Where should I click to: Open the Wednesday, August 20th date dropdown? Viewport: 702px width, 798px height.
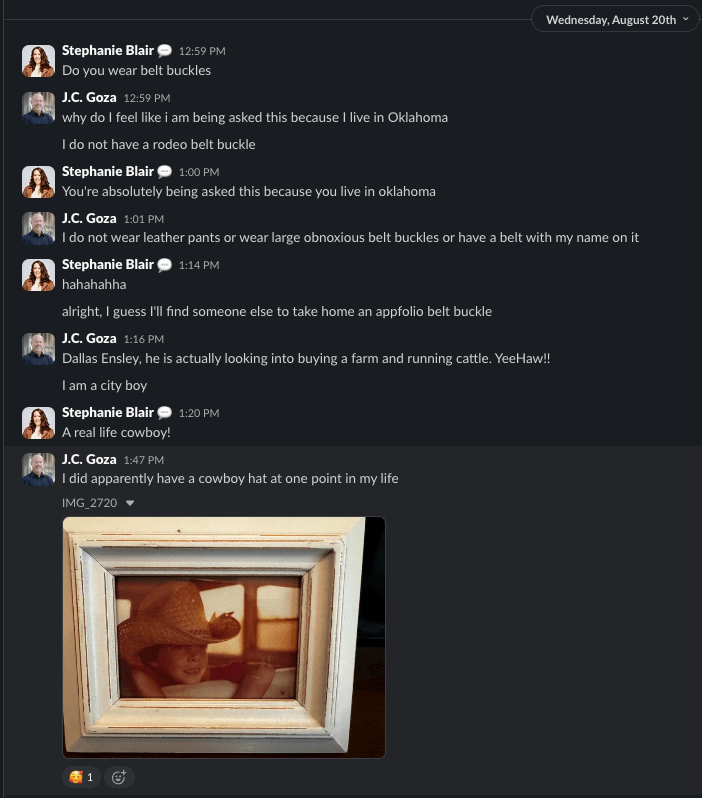click(615, 20)
